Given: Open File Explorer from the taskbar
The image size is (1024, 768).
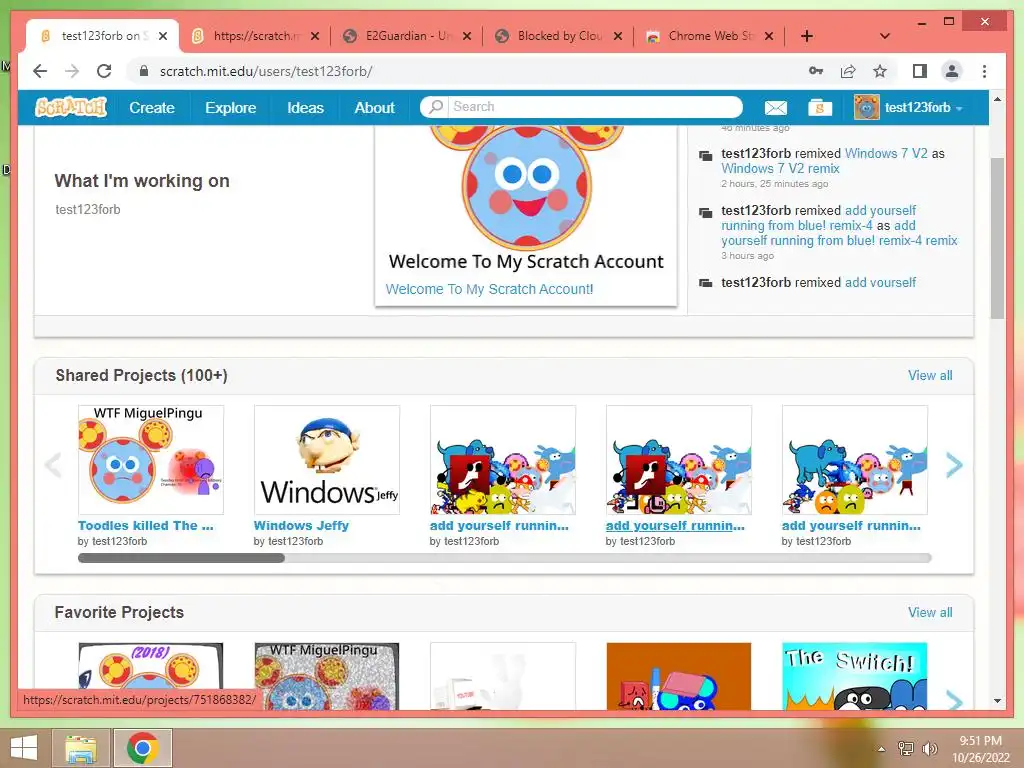Looking at the screenshot, I should tap(81, 748).
